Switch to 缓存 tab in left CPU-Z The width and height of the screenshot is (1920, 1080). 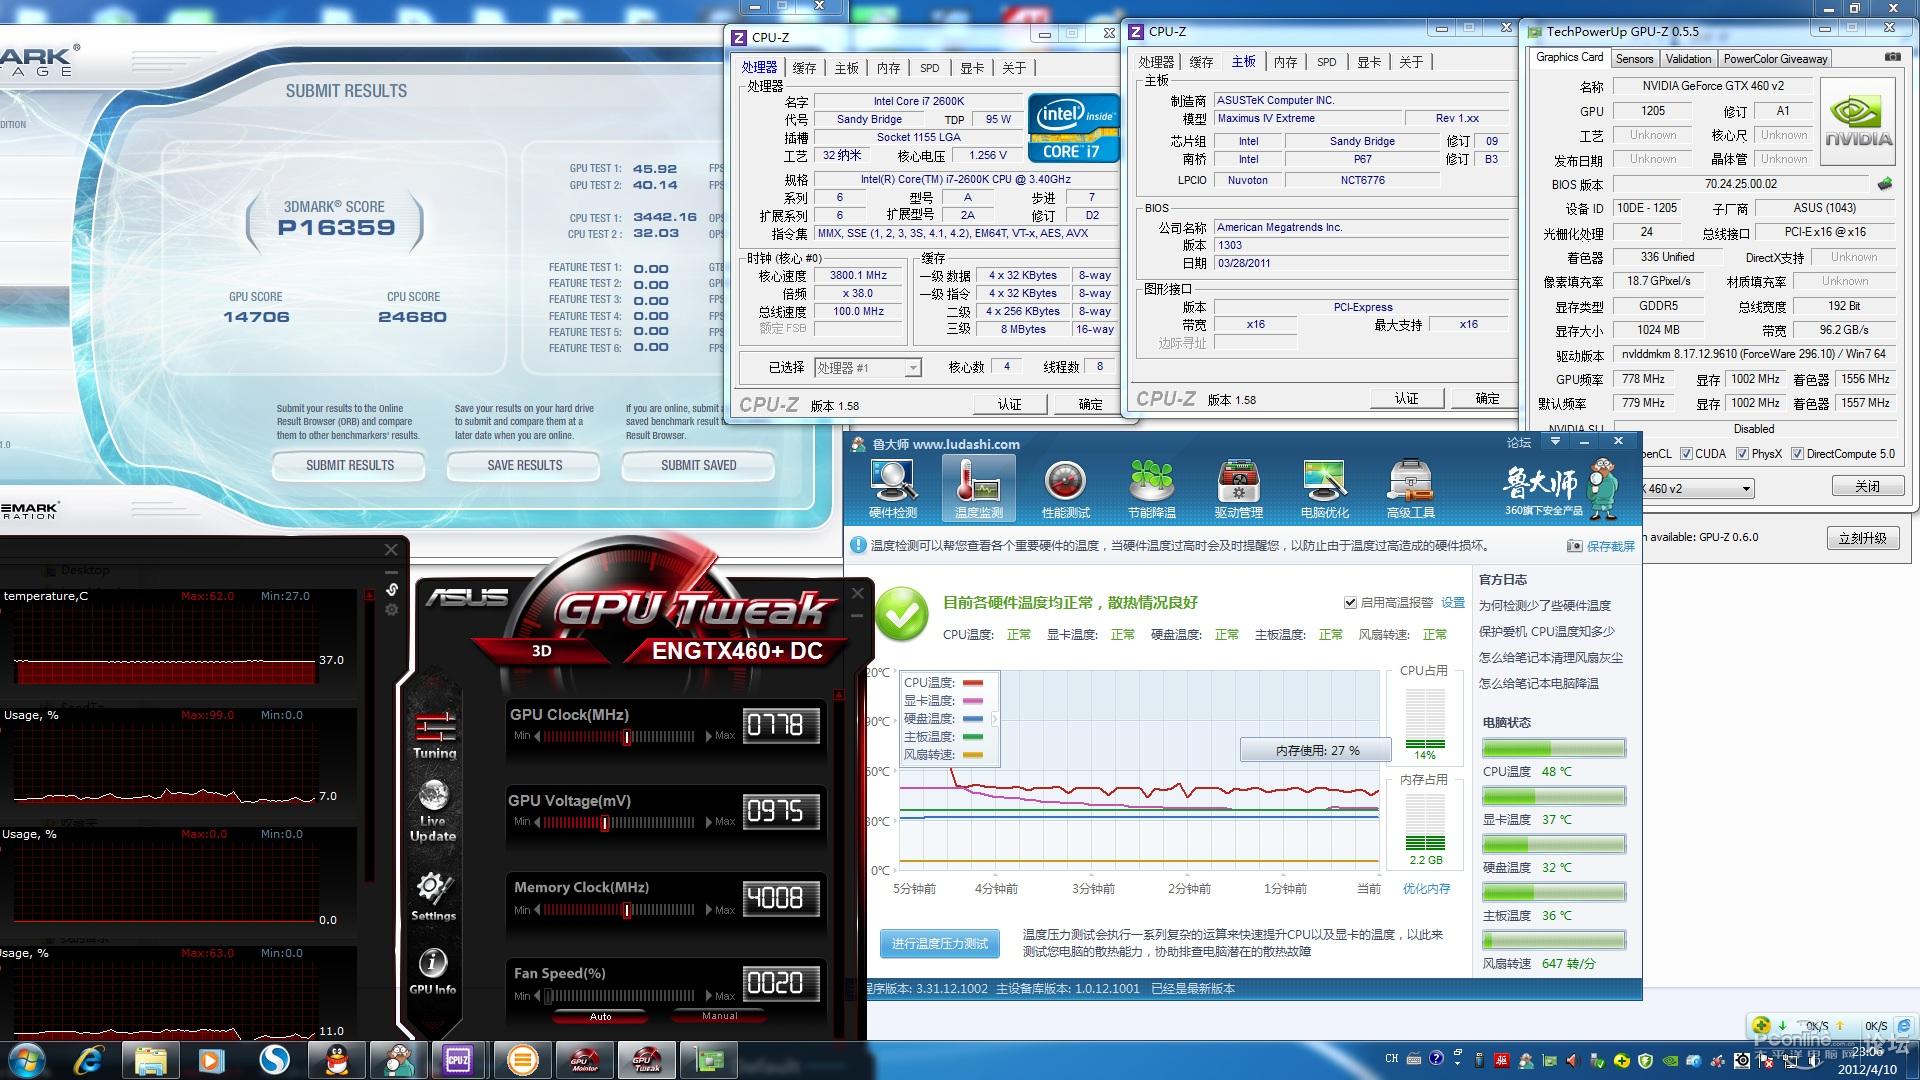coord(804,68)
